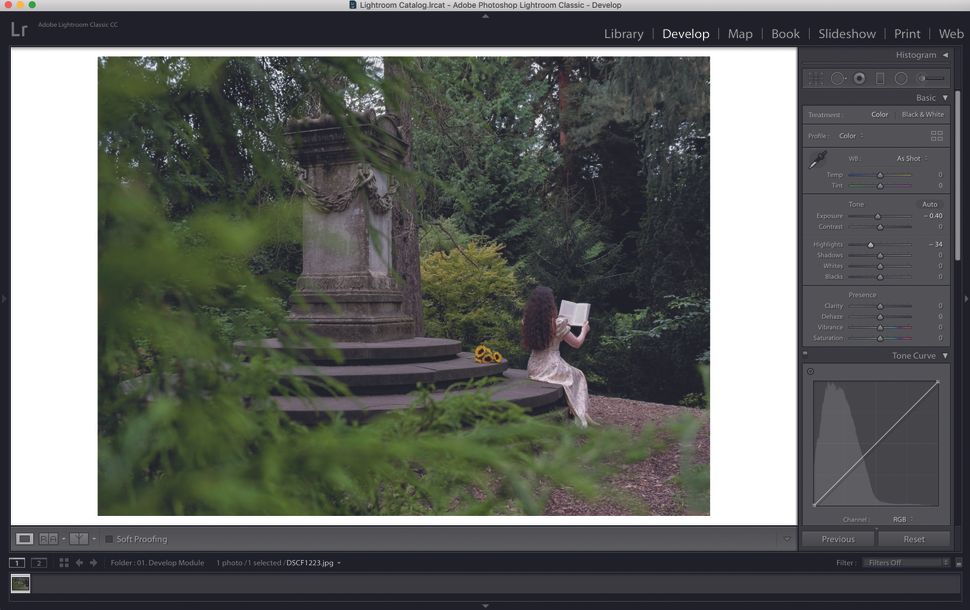Open the Profile Browser grid icon
This screenshot has width=970, height=610.
tap(937, 135)
